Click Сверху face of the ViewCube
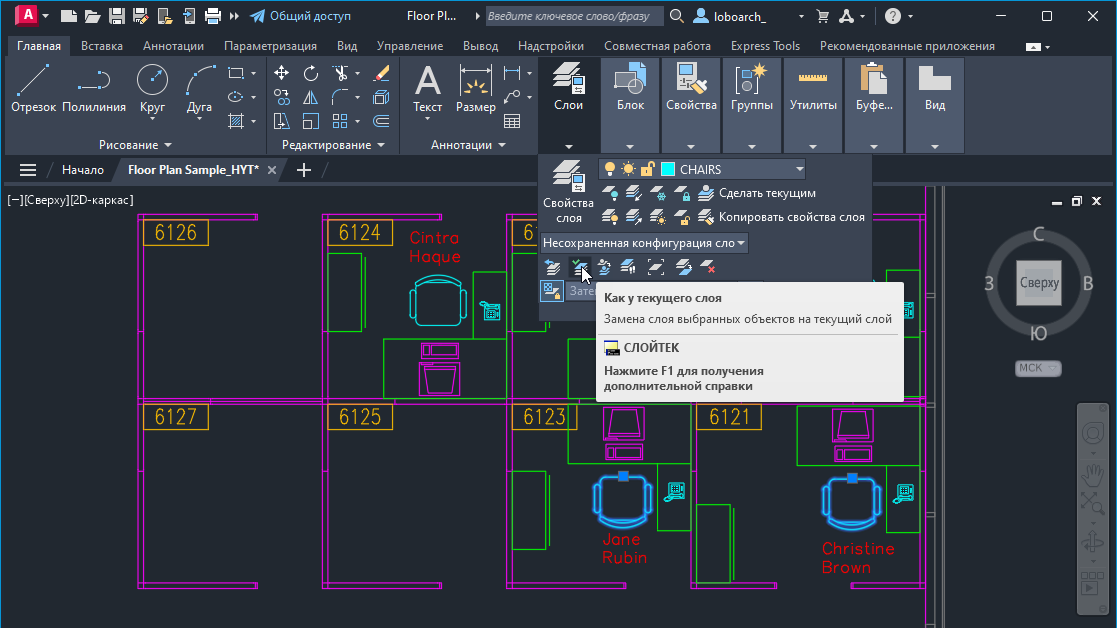 coord(1039,283)
